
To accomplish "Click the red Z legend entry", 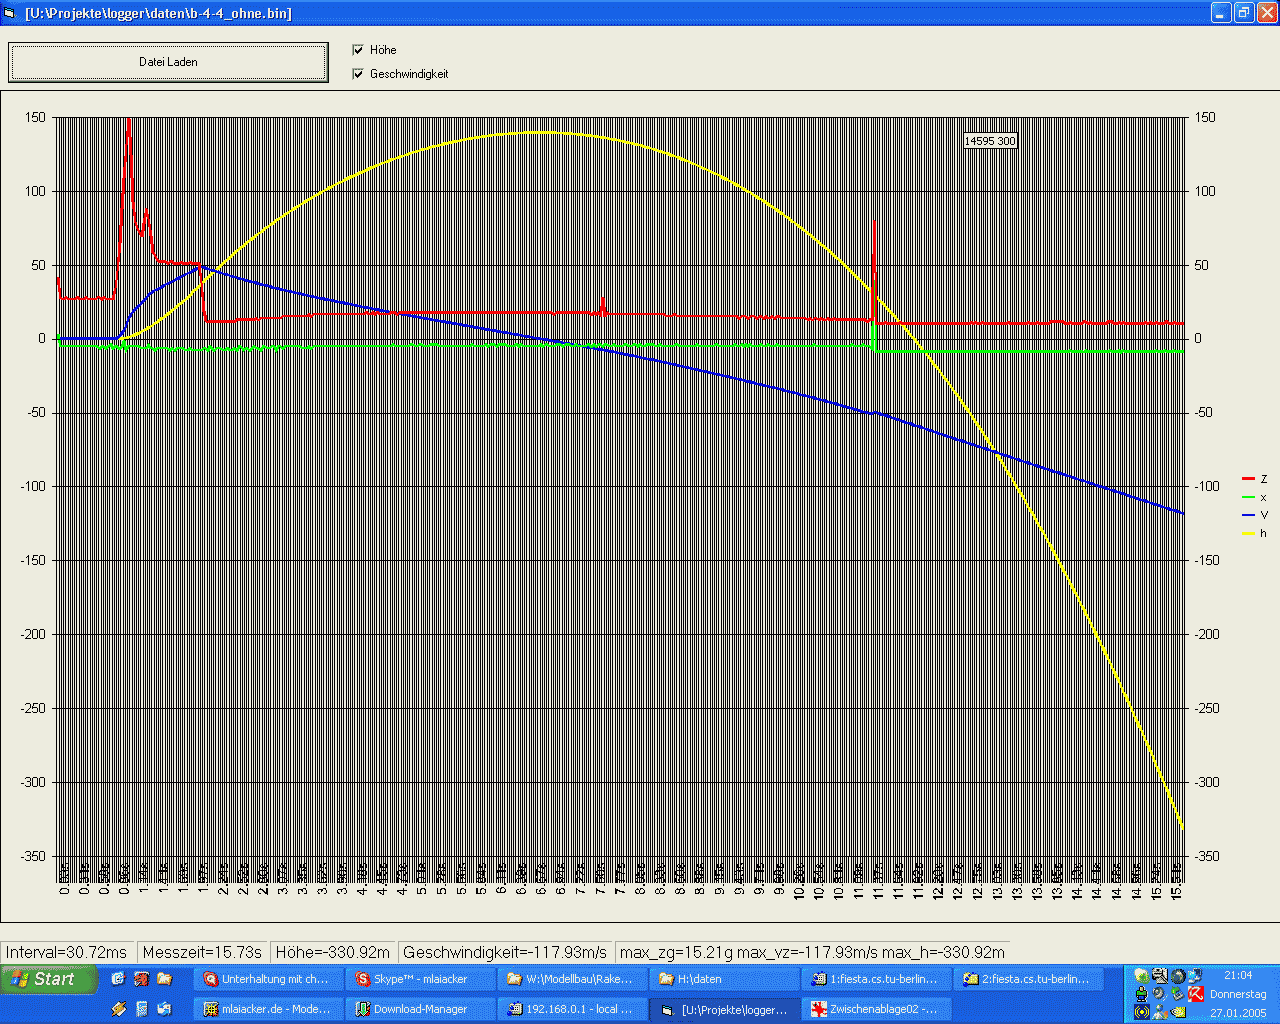I will pos(1254,480).
